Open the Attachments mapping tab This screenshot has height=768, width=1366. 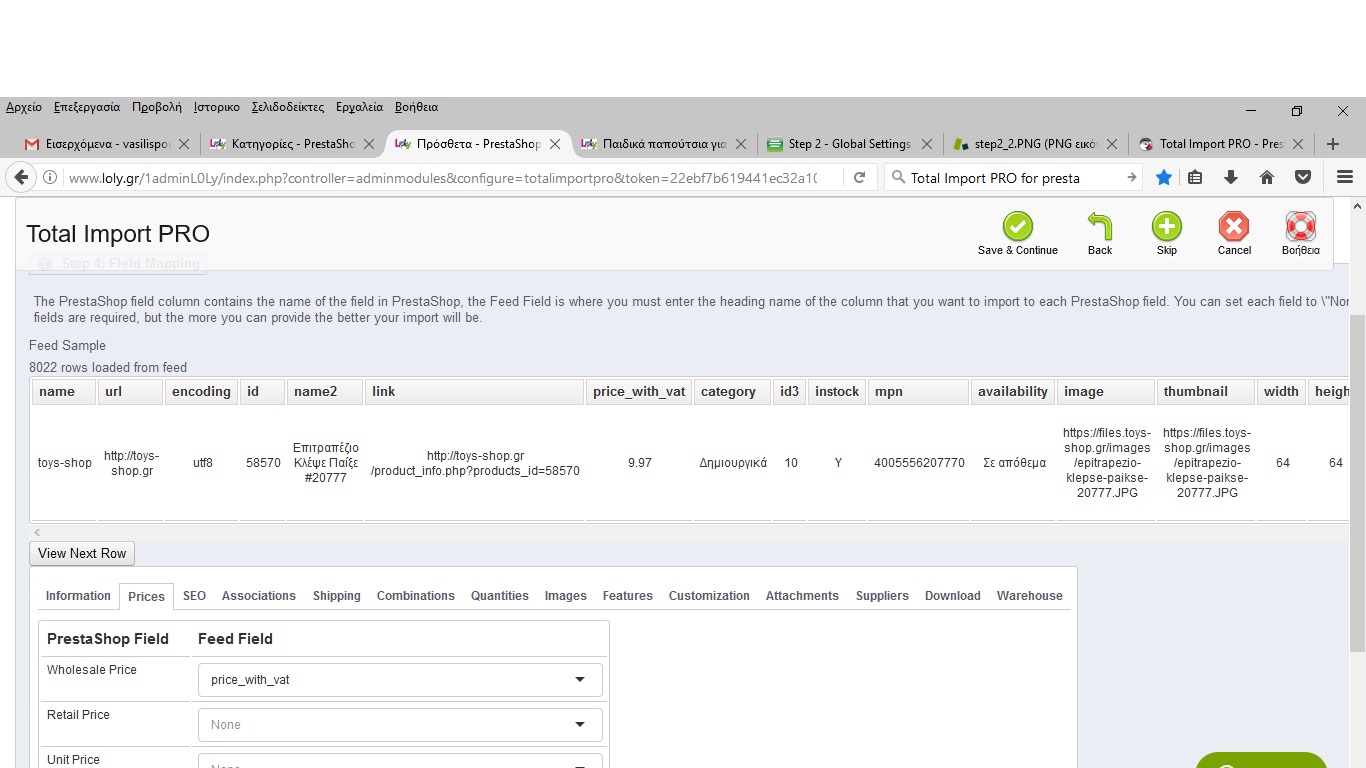[802, 596]
